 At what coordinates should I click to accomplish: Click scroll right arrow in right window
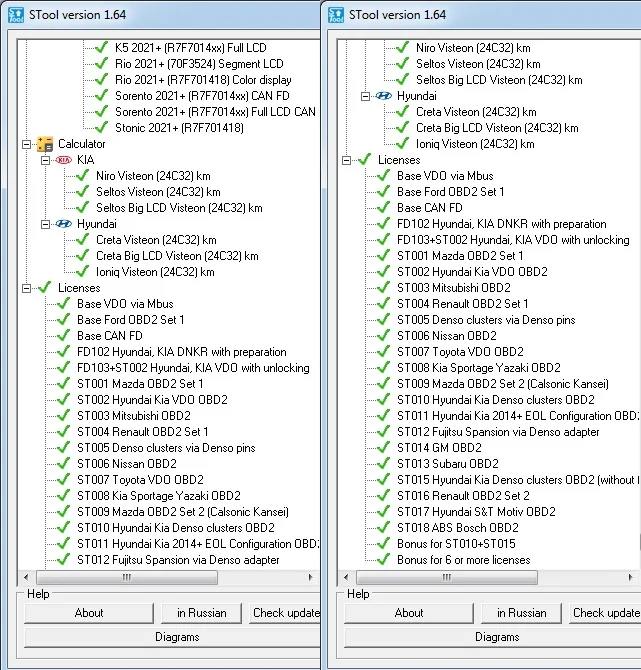coord(630,577)
